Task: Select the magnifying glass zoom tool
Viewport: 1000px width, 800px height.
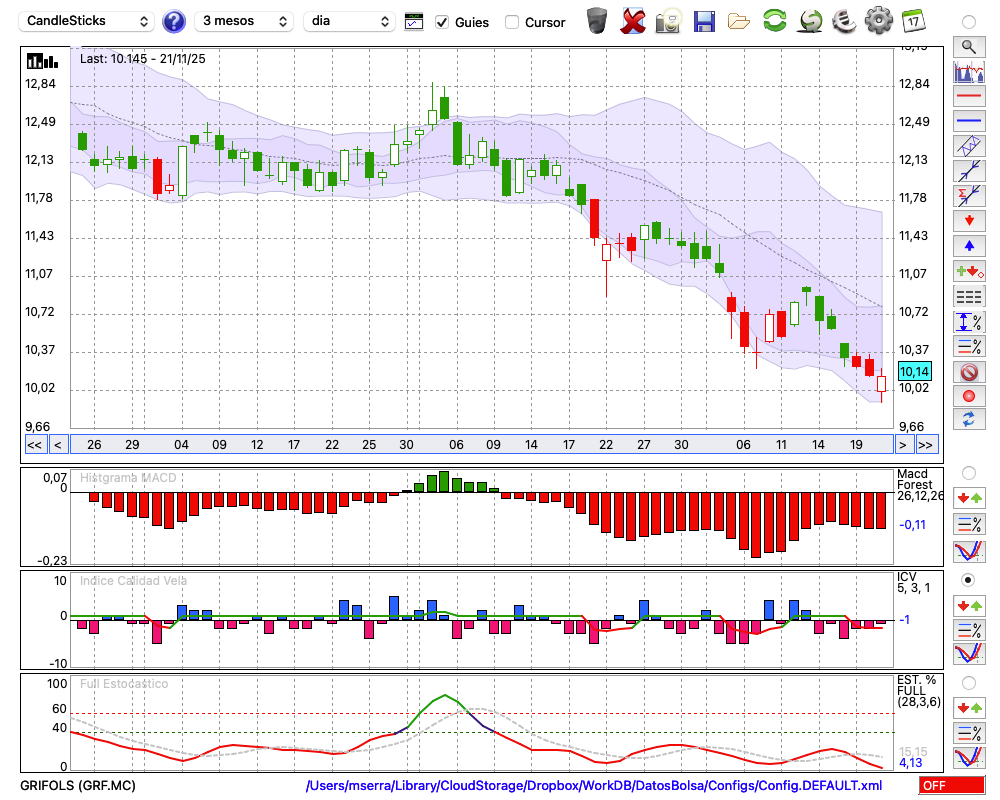Action: (x=968, y=46)
